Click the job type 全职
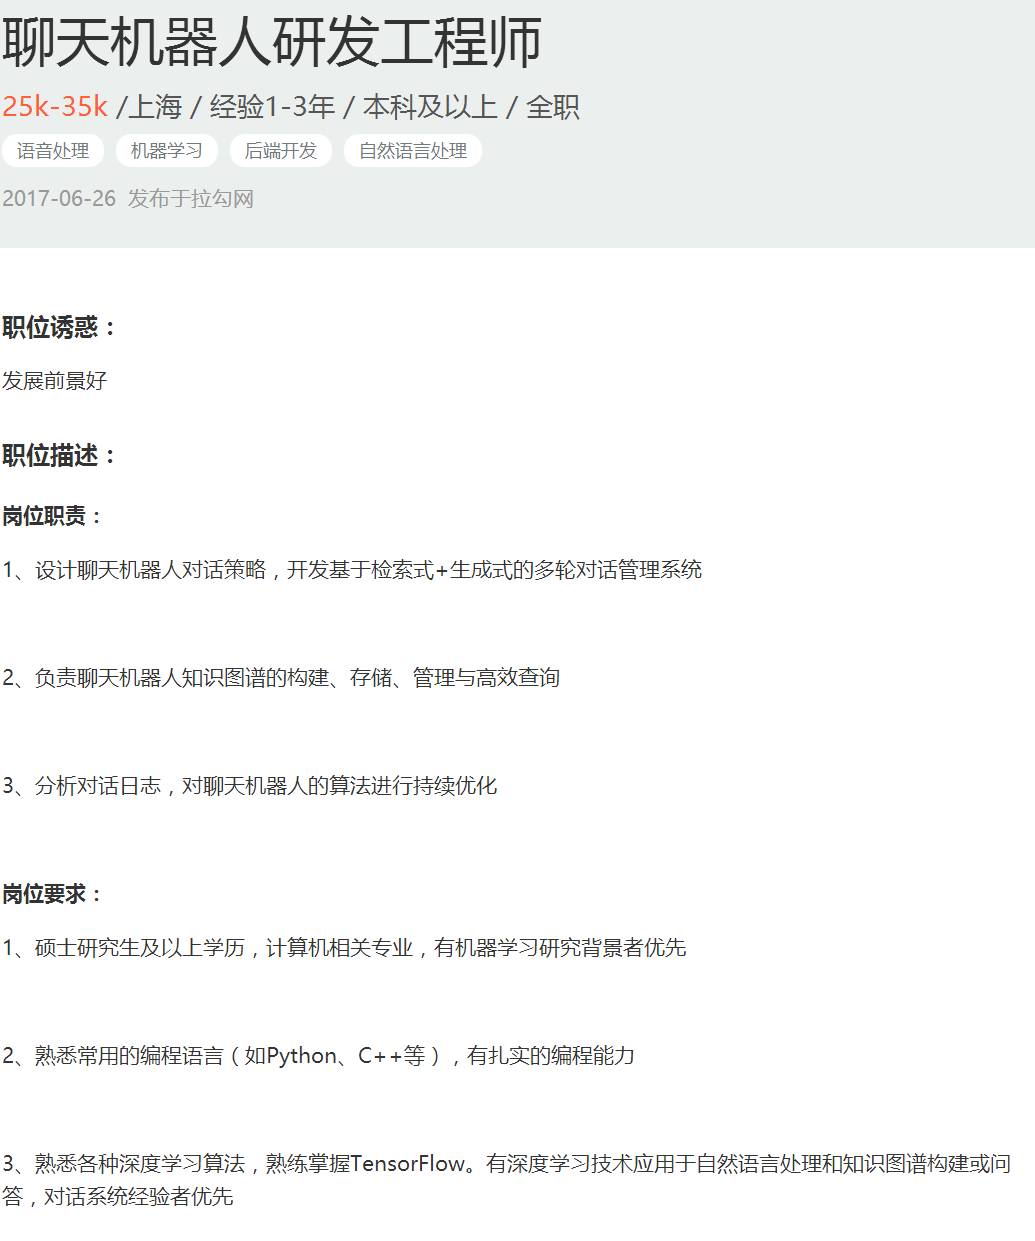 [x=552, y=106]
